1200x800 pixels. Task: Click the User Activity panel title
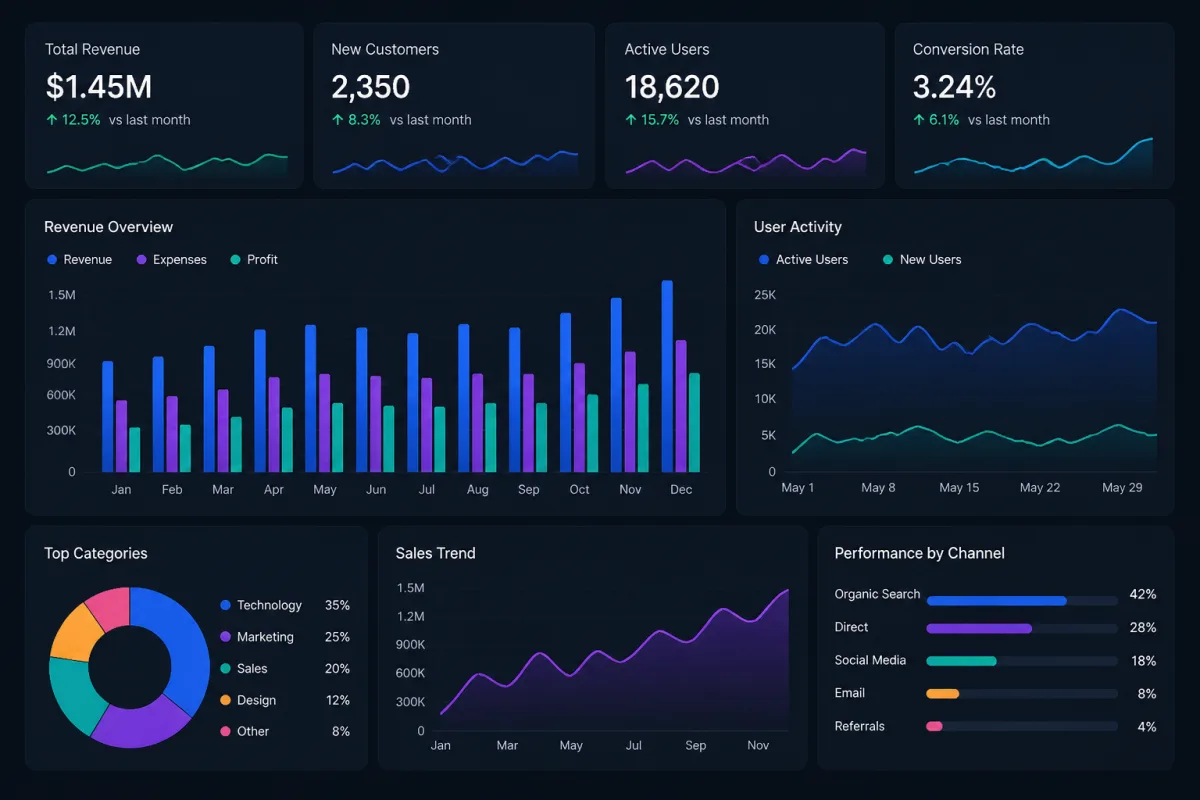798,227
